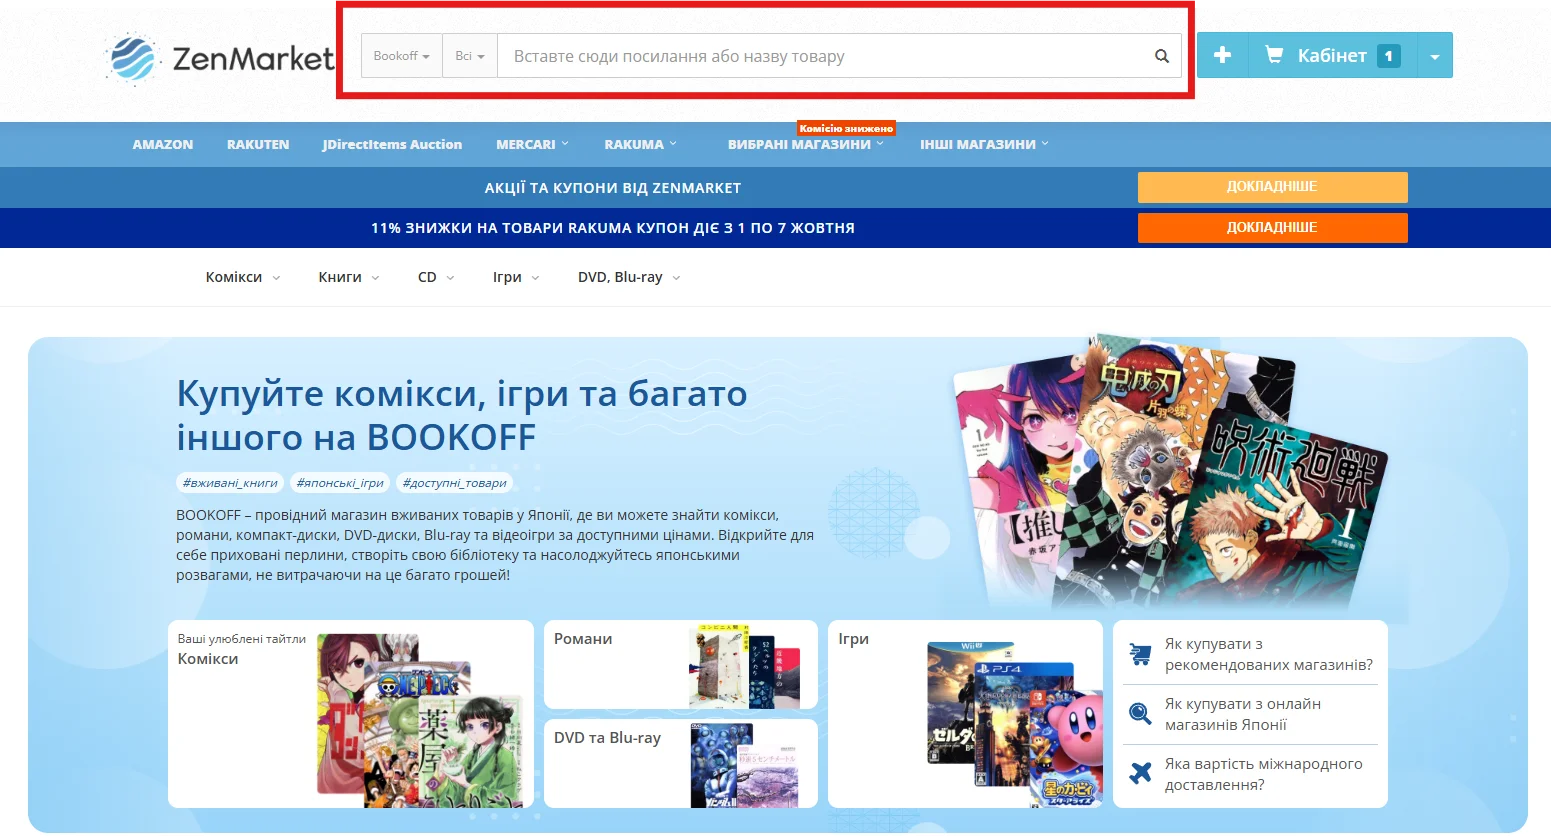
Task: Open the Комікси category card
Action: [x=351, y=714]
